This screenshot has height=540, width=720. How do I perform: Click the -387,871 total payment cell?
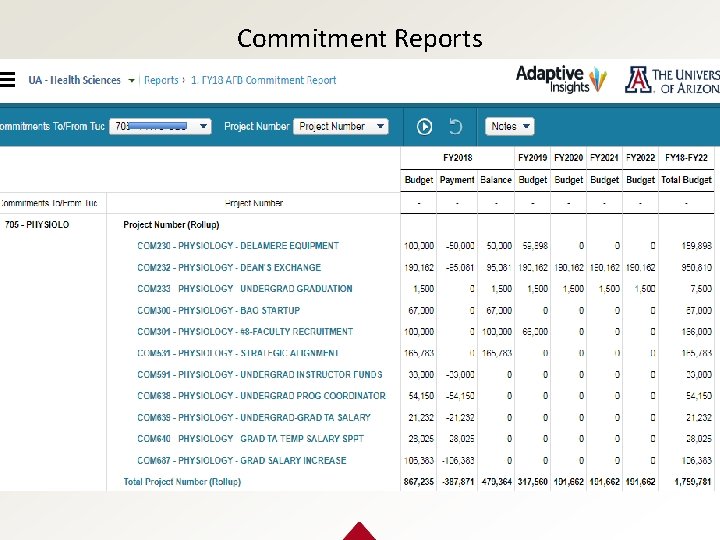click(458, 482)
